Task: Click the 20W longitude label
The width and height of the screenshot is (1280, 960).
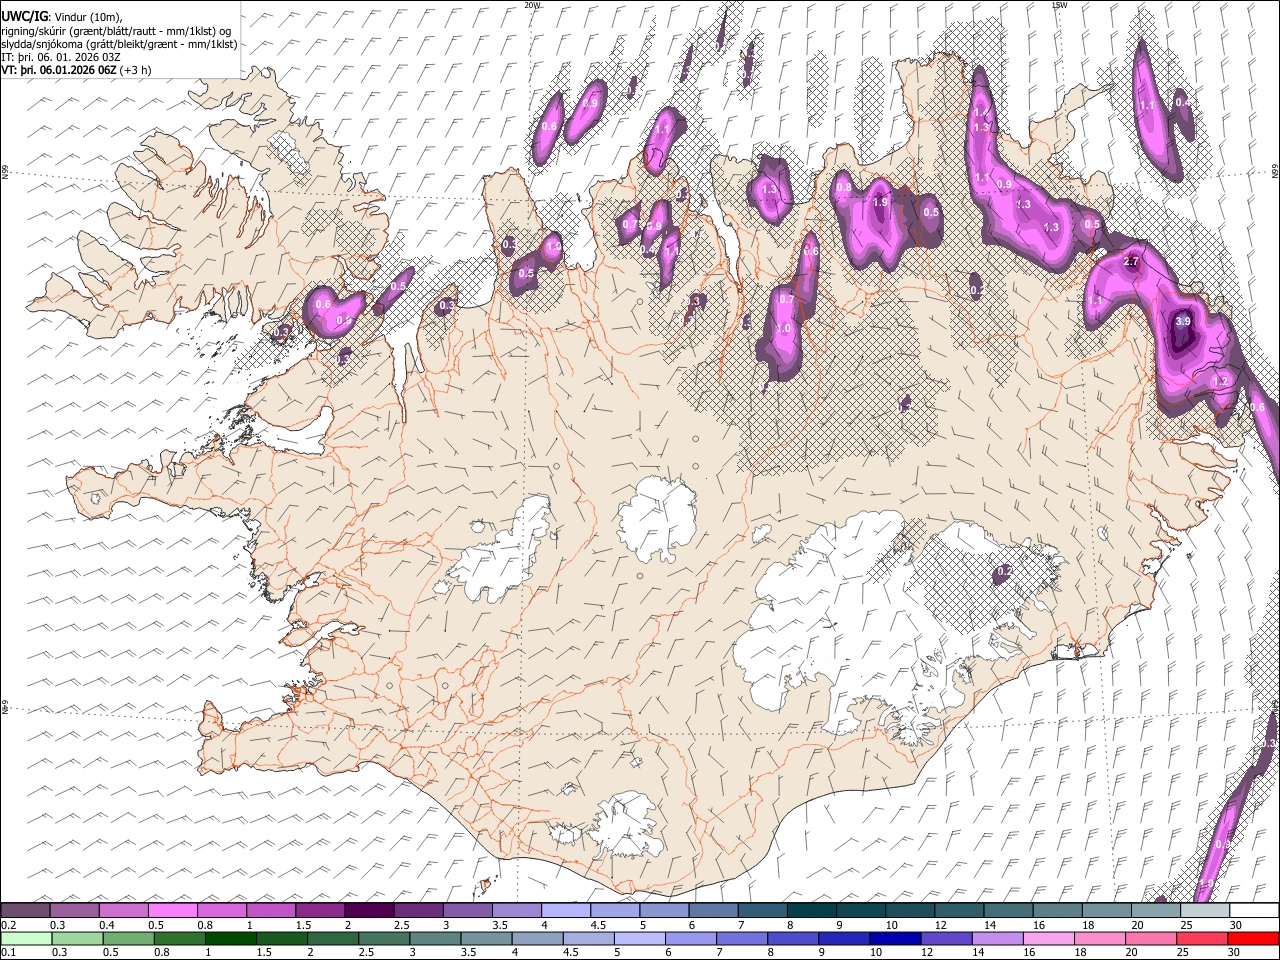Action: point(532,5)
